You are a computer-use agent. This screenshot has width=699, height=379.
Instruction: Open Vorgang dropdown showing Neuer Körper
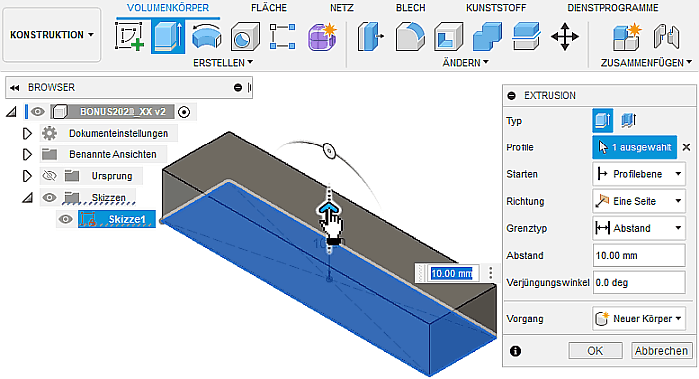pos(639,318)
